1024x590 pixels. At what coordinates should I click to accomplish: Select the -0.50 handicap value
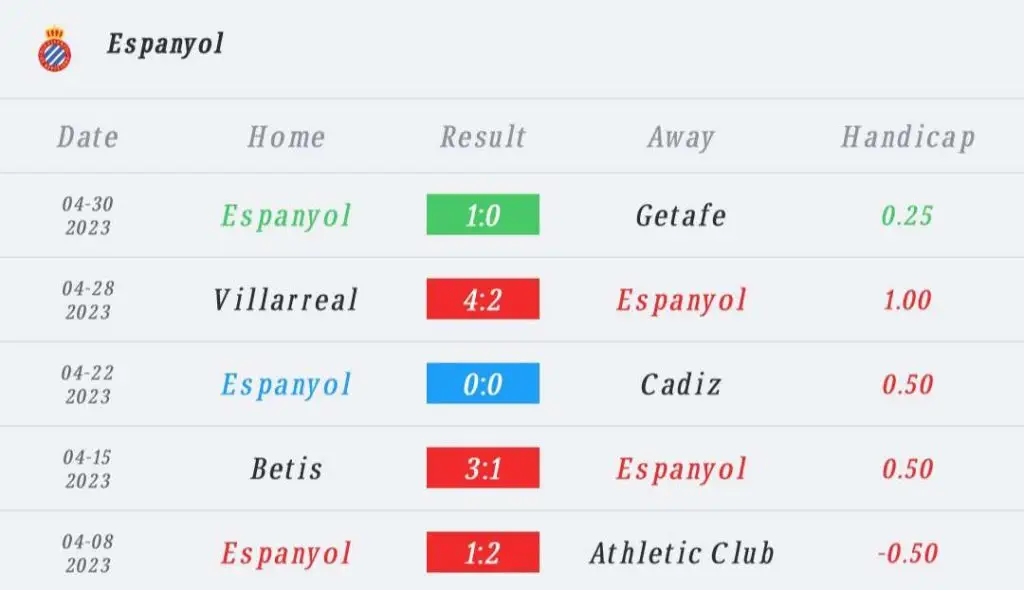pyautogui.click(x=907, y=553)
